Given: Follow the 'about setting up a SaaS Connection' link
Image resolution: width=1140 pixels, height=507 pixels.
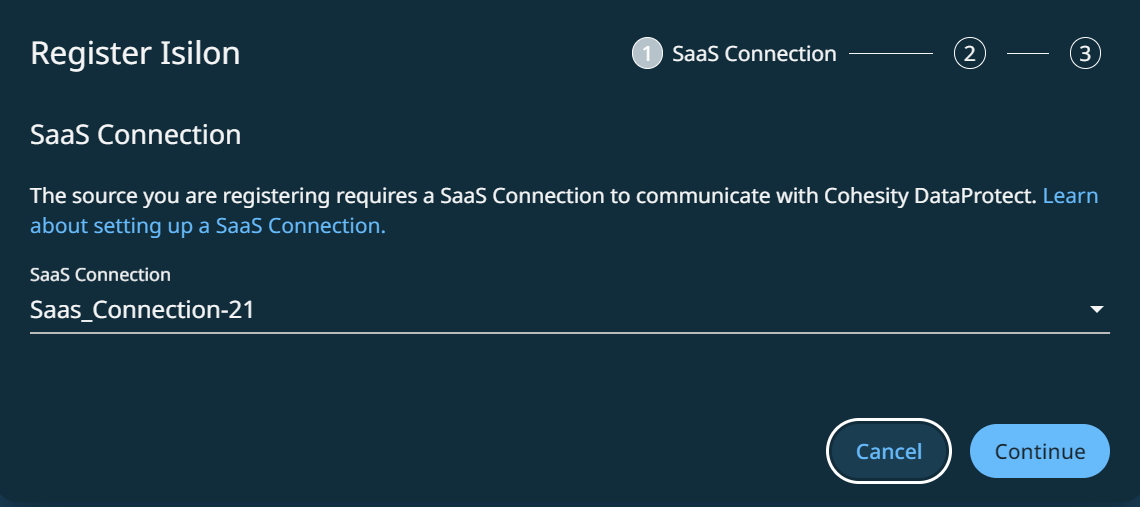Looking at the screenshot, I should 207,226.
